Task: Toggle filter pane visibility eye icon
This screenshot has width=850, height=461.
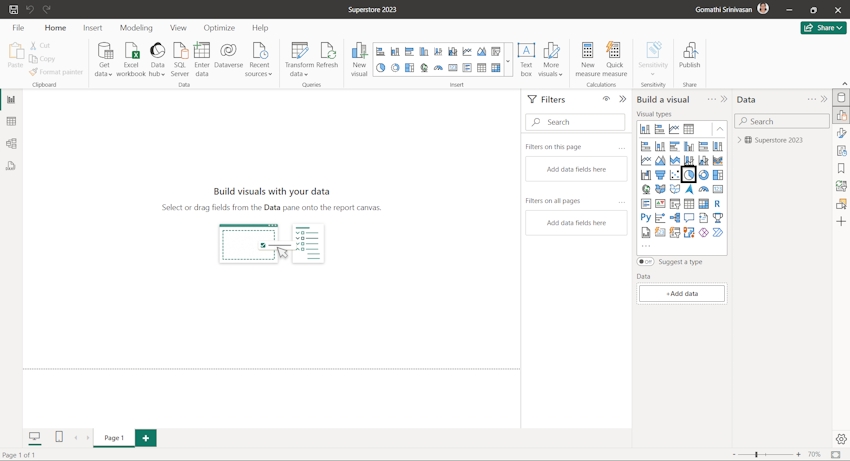Action: click(x=606, y=99)
